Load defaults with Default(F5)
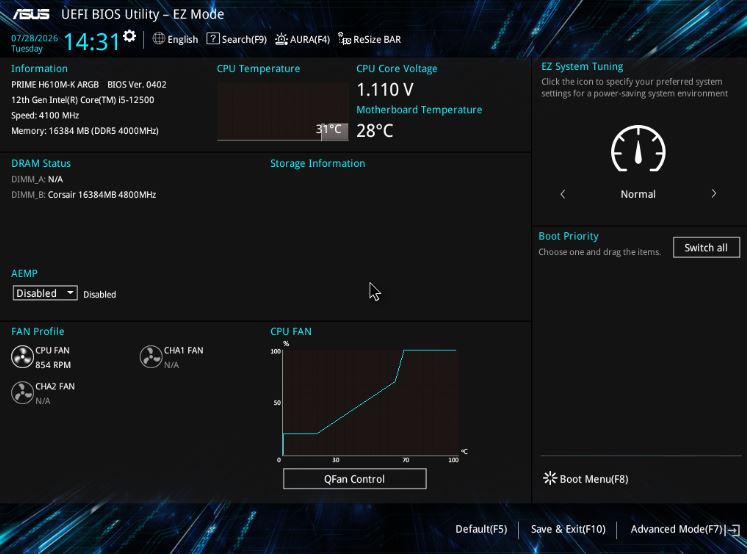Viewport: 747px width, 554px height. (x=481, y=529)
